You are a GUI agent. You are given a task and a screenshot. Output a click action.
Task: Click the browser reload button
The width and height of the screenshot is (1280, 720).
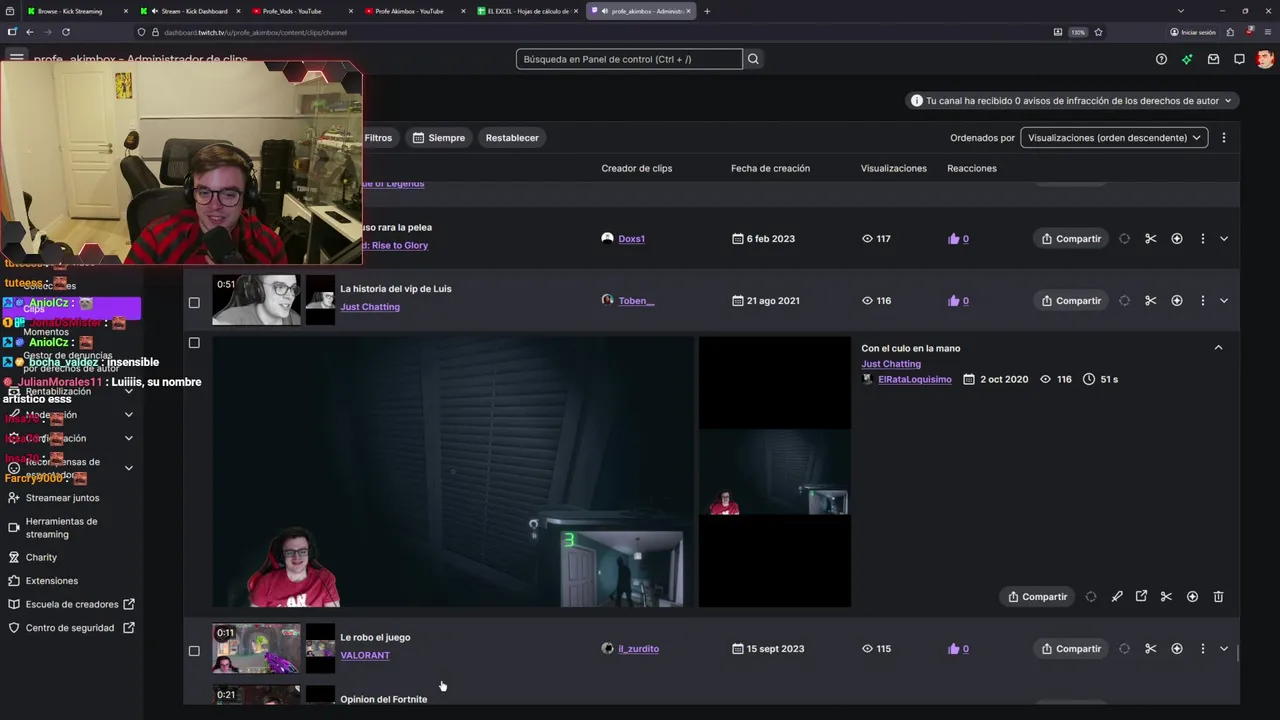tap(66, 32)
